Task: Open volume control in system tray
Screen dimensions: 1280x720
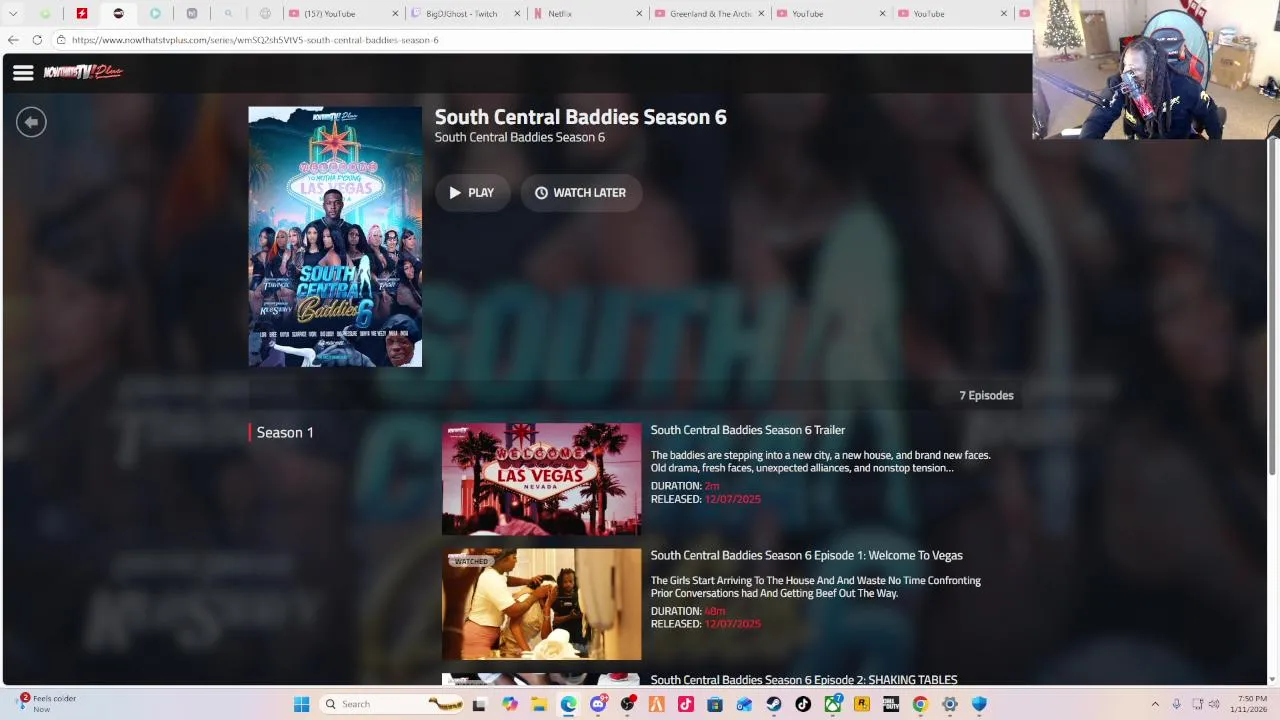Action: (1214, 704)
